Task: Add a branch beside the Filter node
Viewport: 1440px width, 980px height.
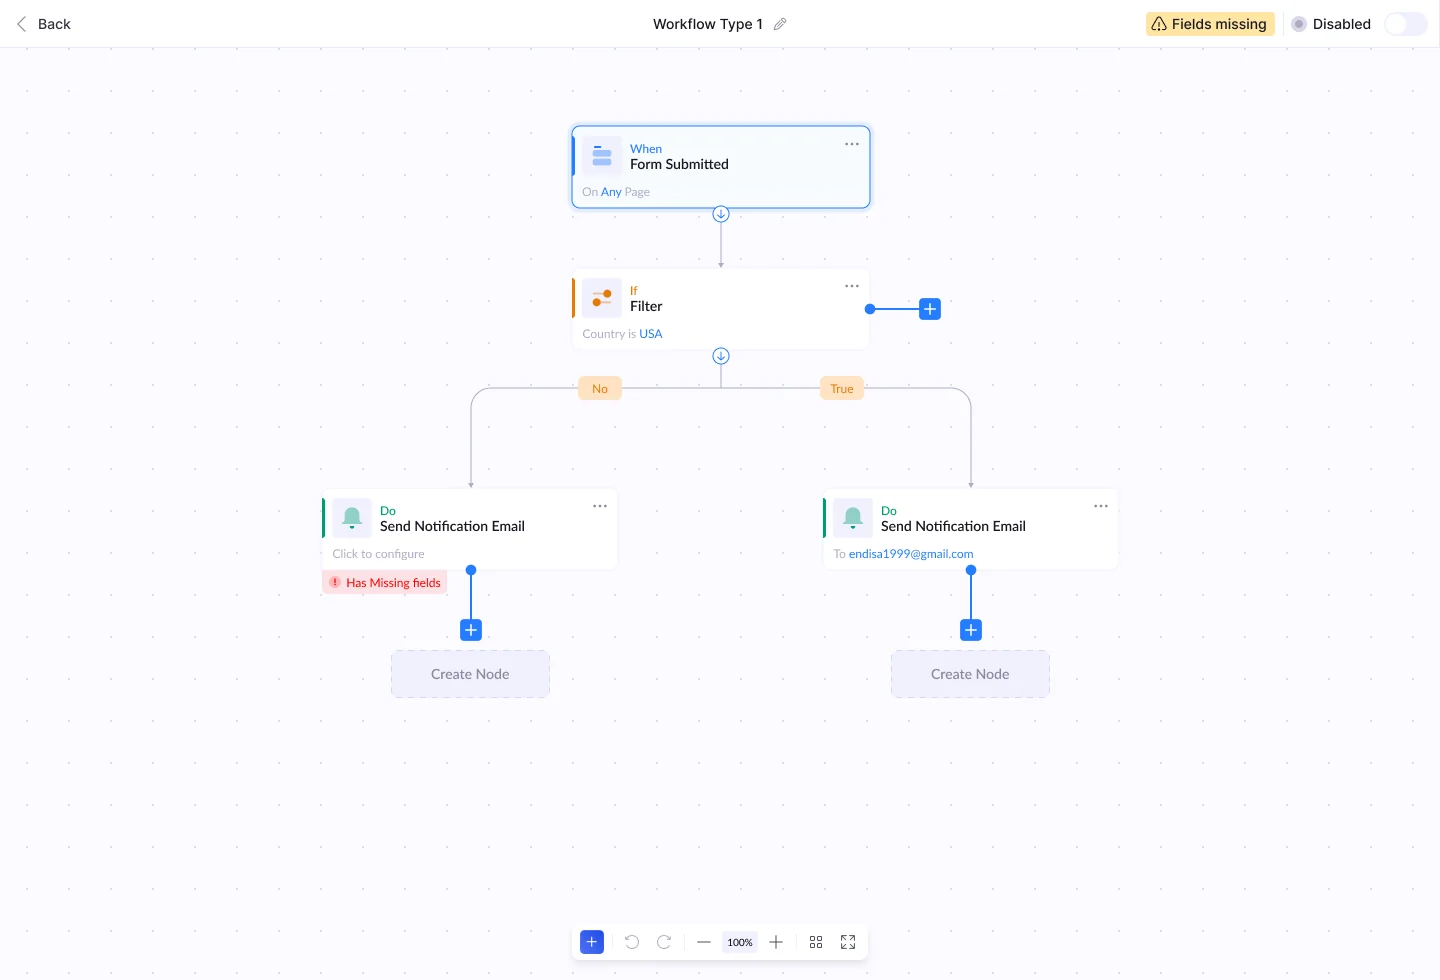Action: pyautogui.click(x=930, y=309)
